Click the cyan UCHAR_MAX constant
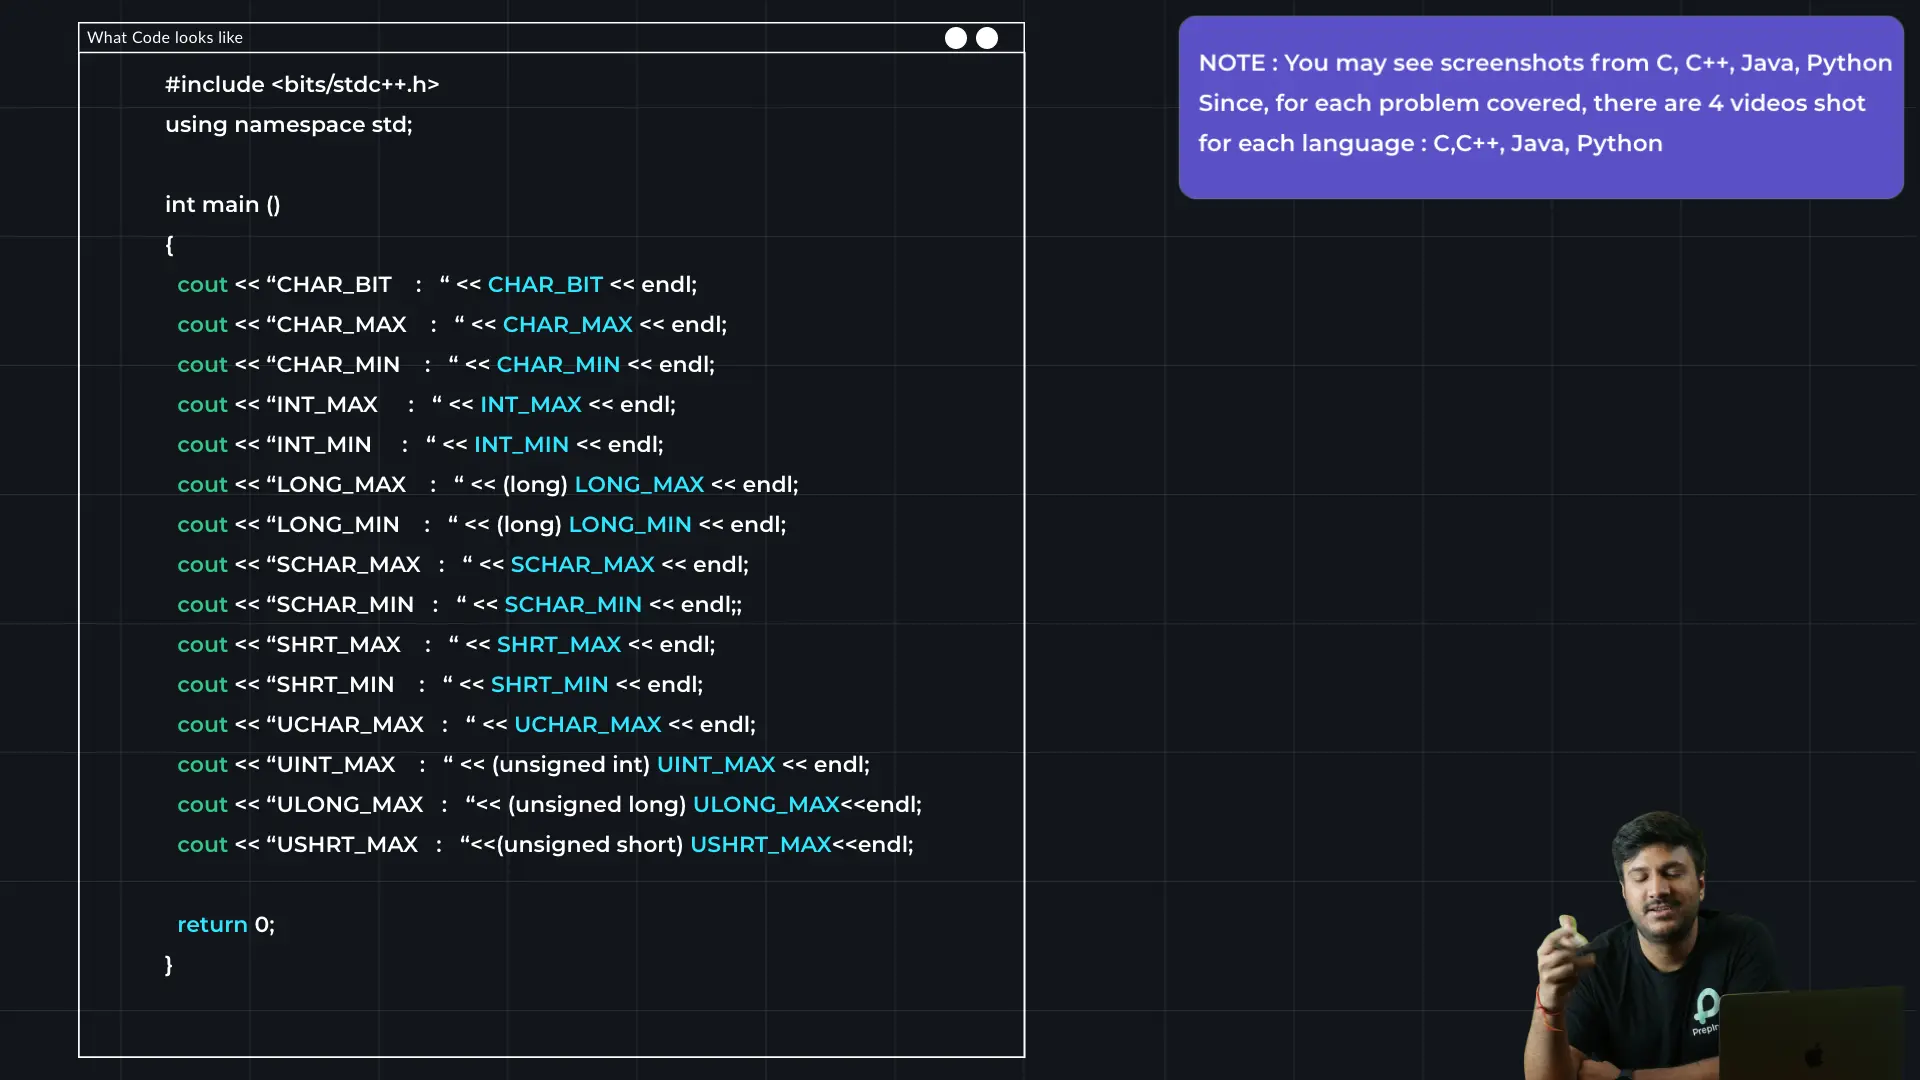 [x=588, y=725]
